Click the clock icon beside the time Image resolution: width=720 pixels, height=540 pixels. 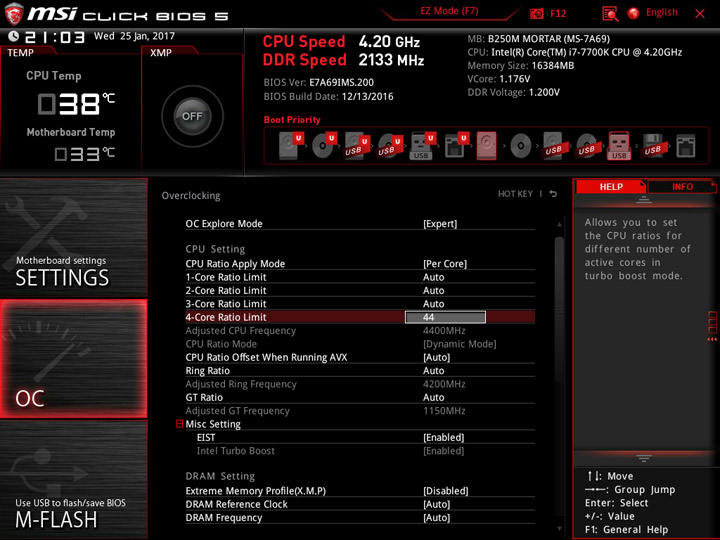tap(14, 36)
